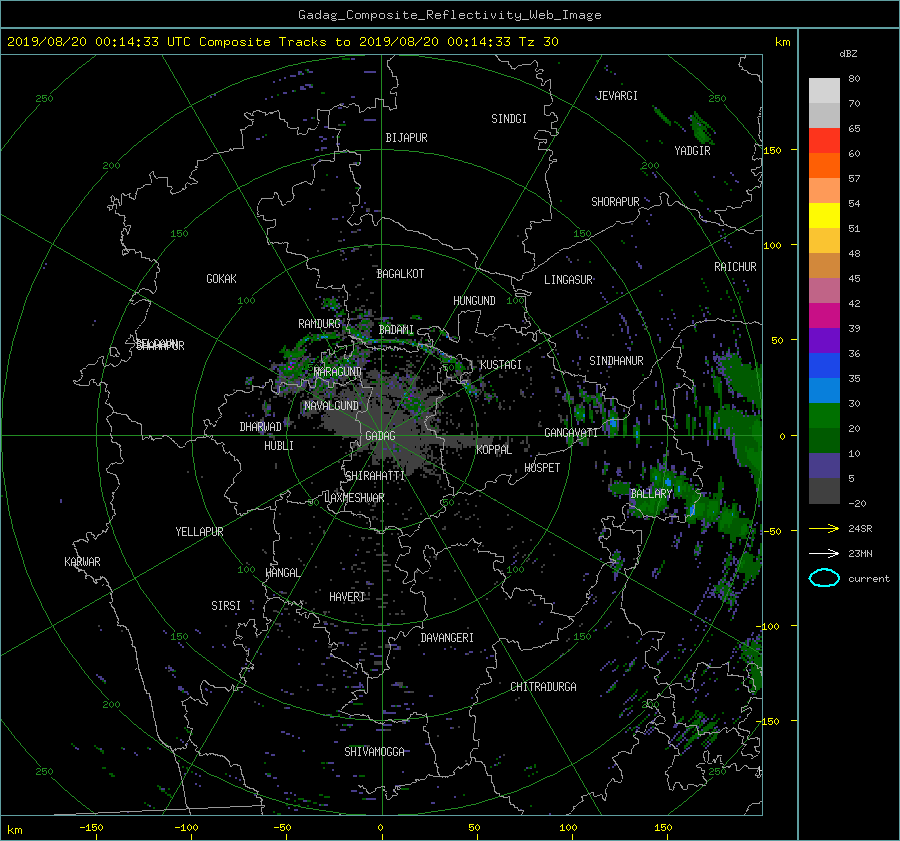Click the SHIRAHATTI city label

click(x=375, y=476)
